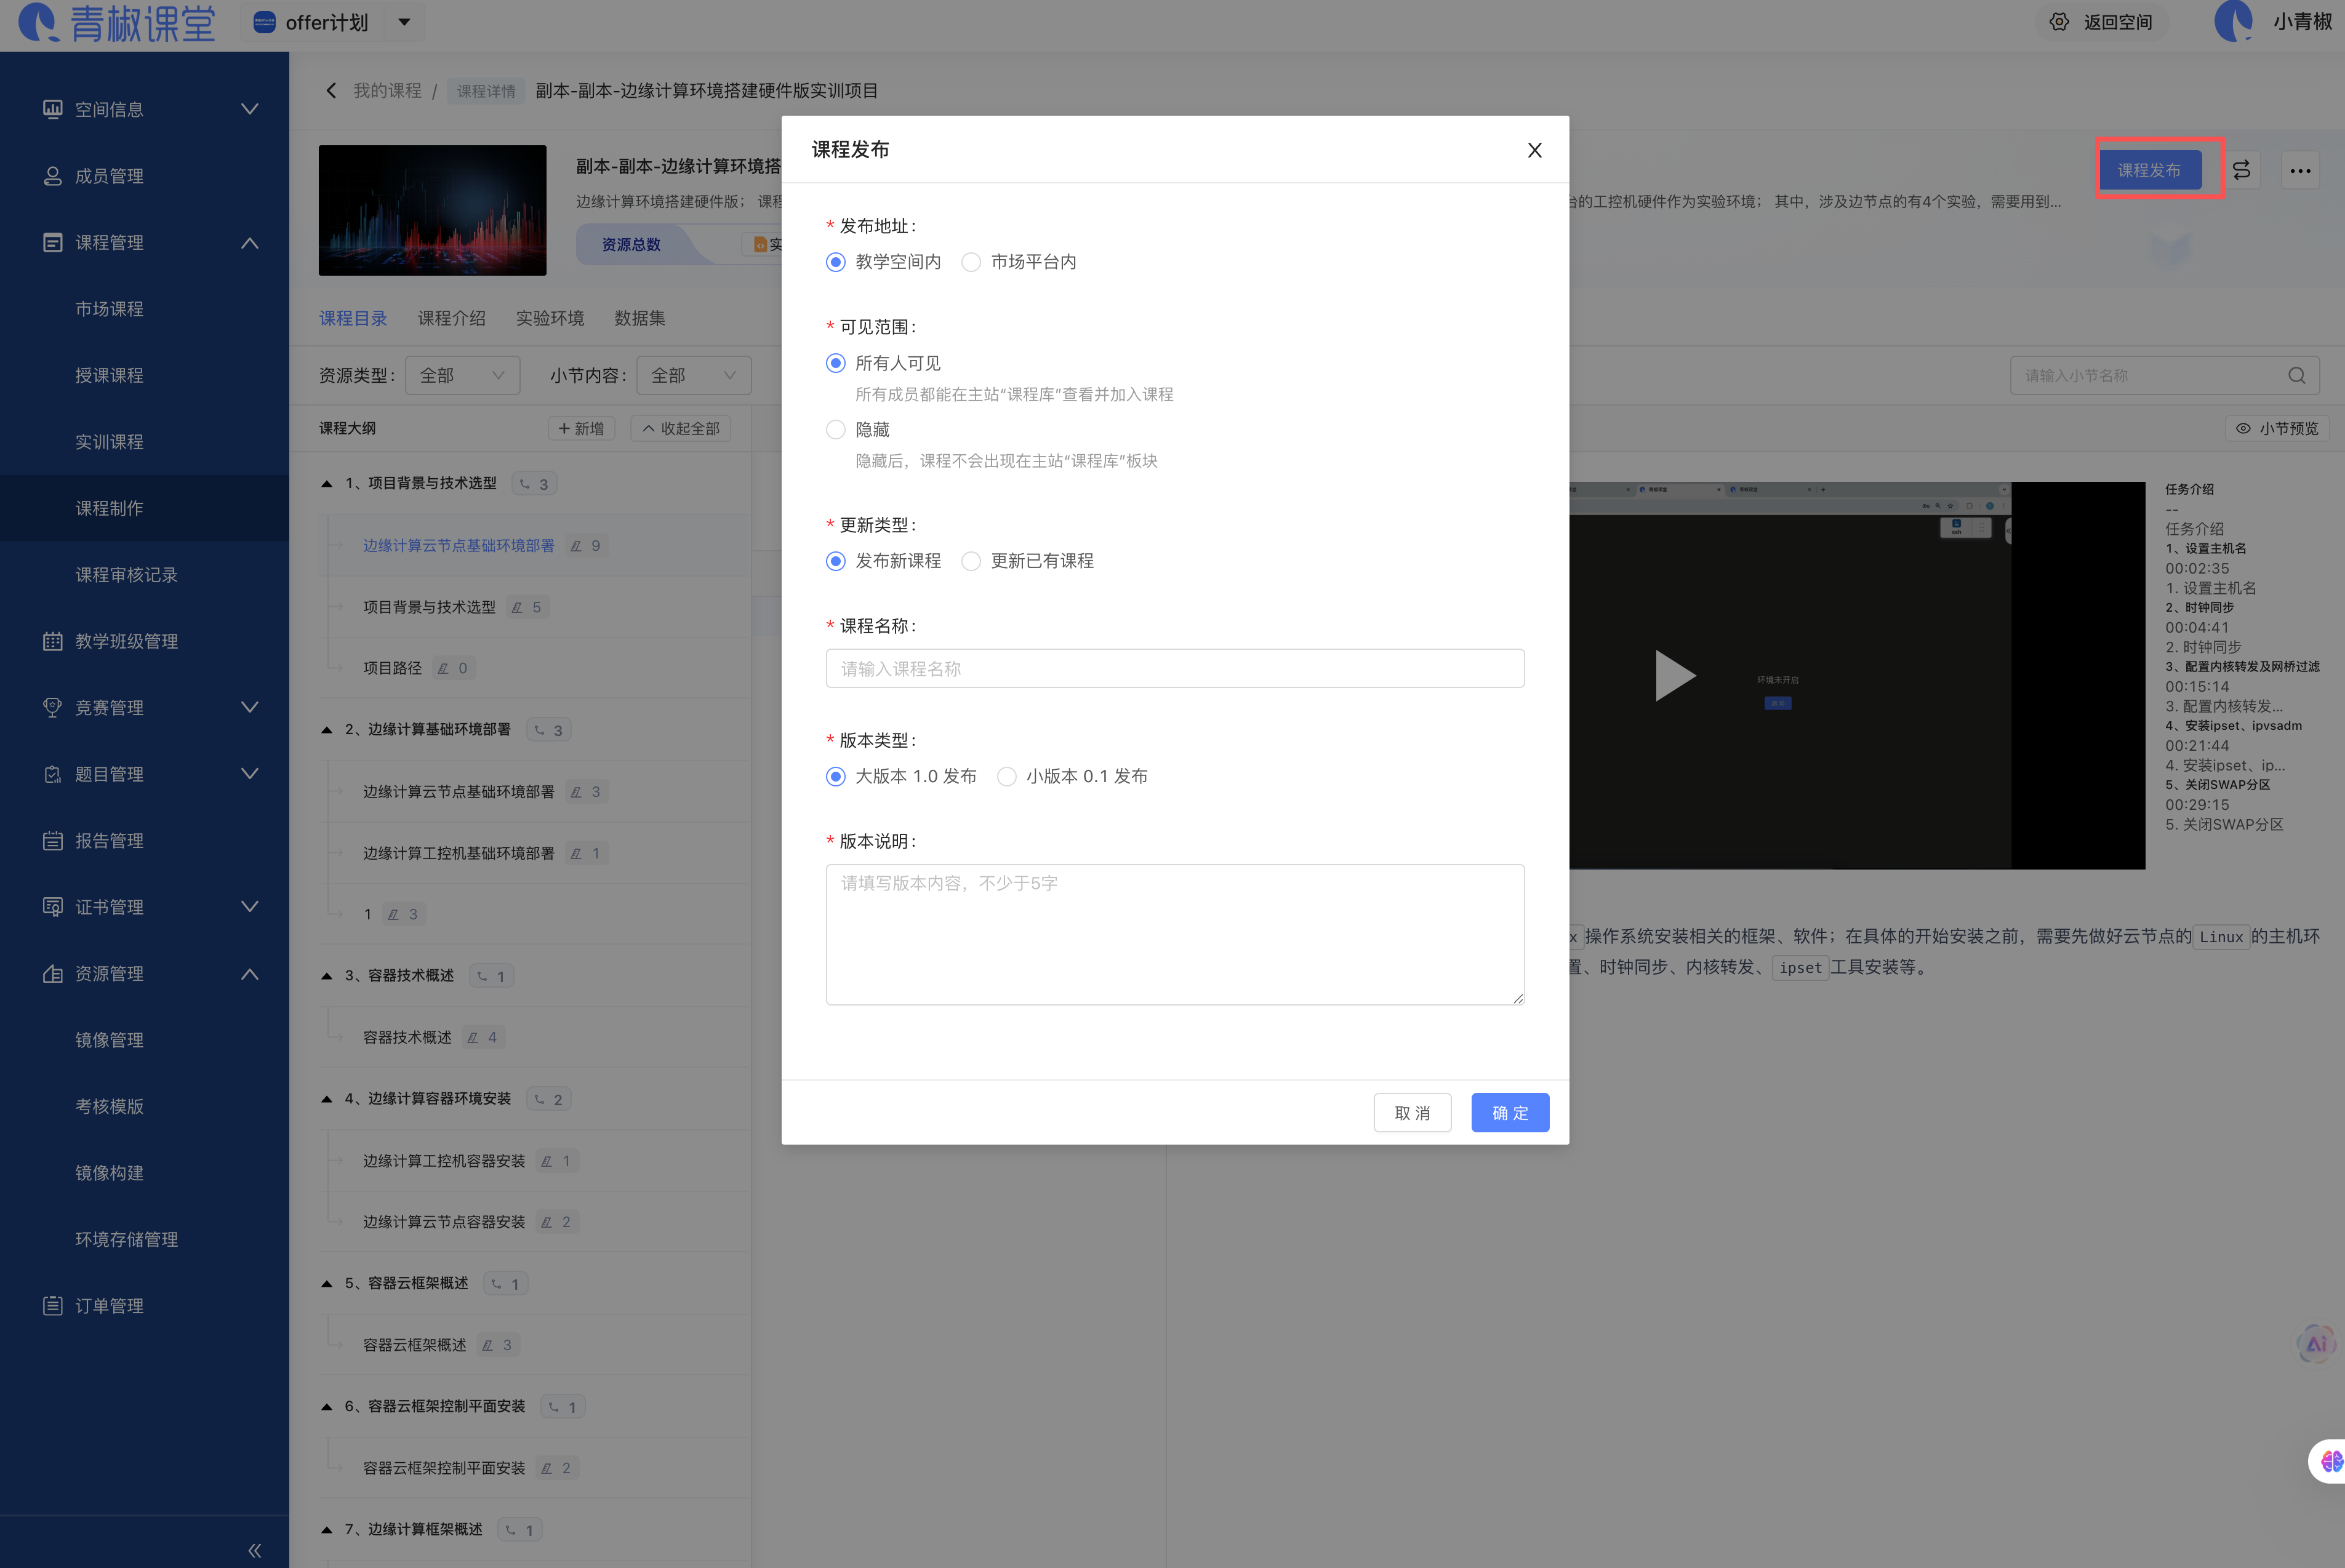Click the search magnifier in the 小节名称 box
Screen dimensions: 2345x1568
click(2297, 375)
